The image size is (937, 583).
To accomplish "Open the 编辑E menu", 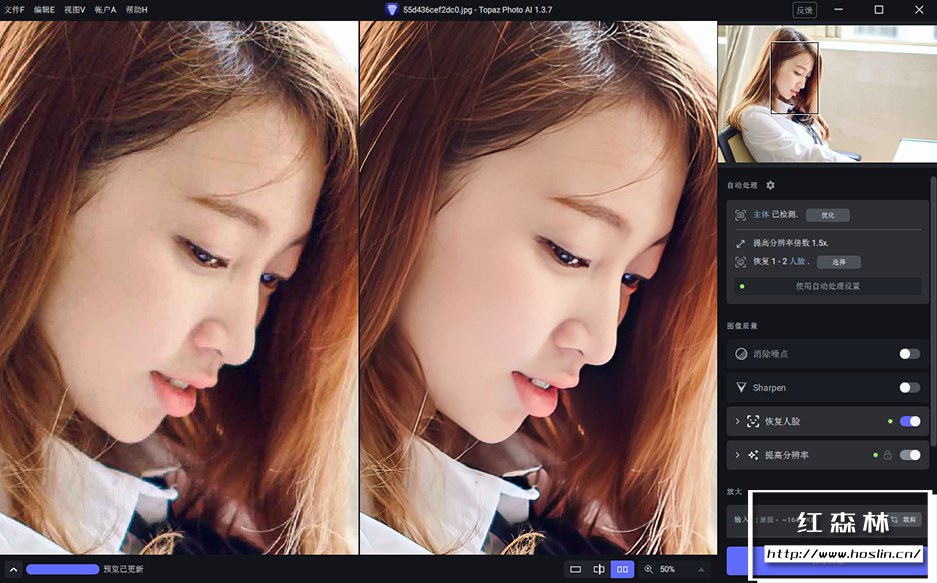I will pos(44,10).
